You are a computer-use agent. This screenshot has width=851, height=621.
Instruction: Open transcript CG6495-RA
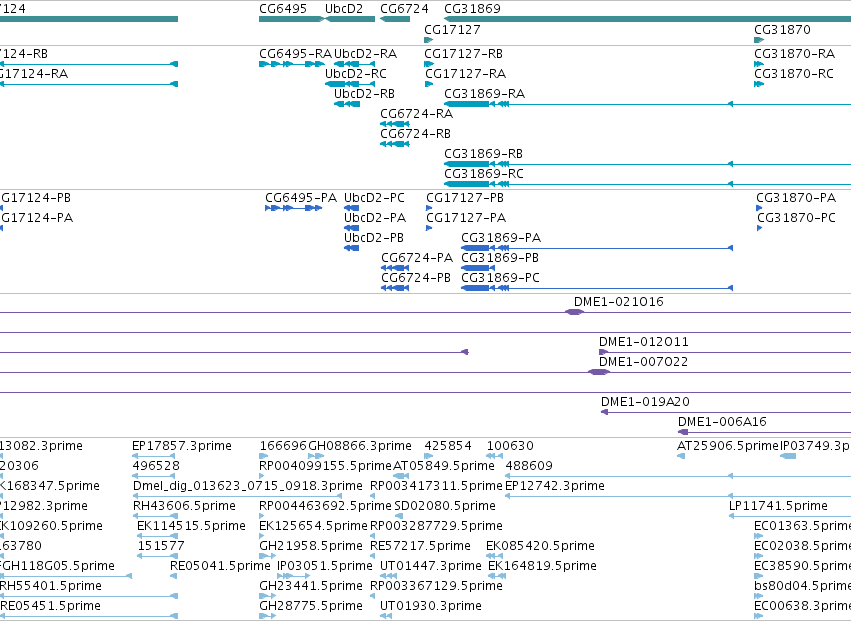[295, 54]
